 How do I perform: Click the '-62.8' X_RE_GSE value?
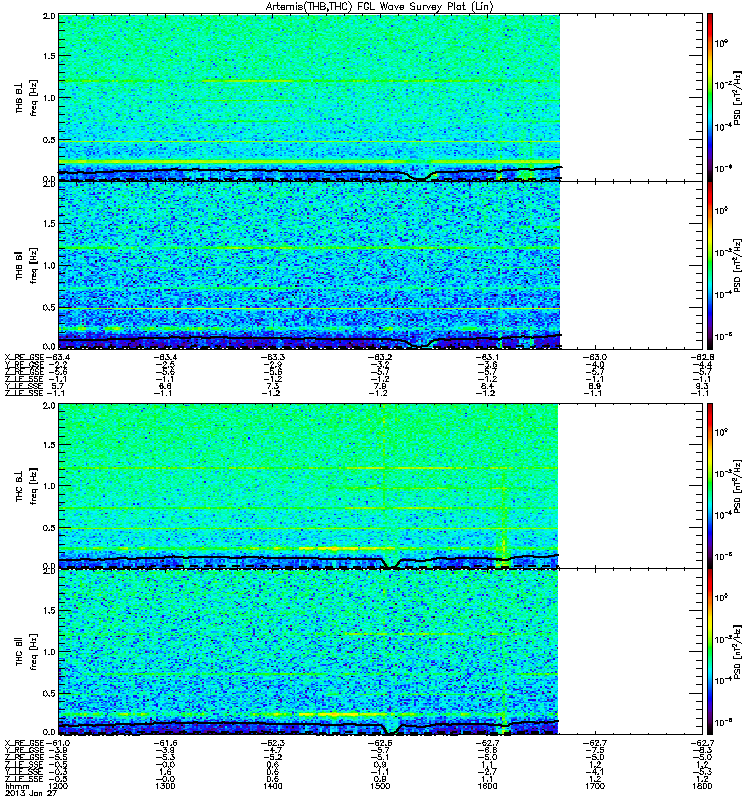point(701,357)
